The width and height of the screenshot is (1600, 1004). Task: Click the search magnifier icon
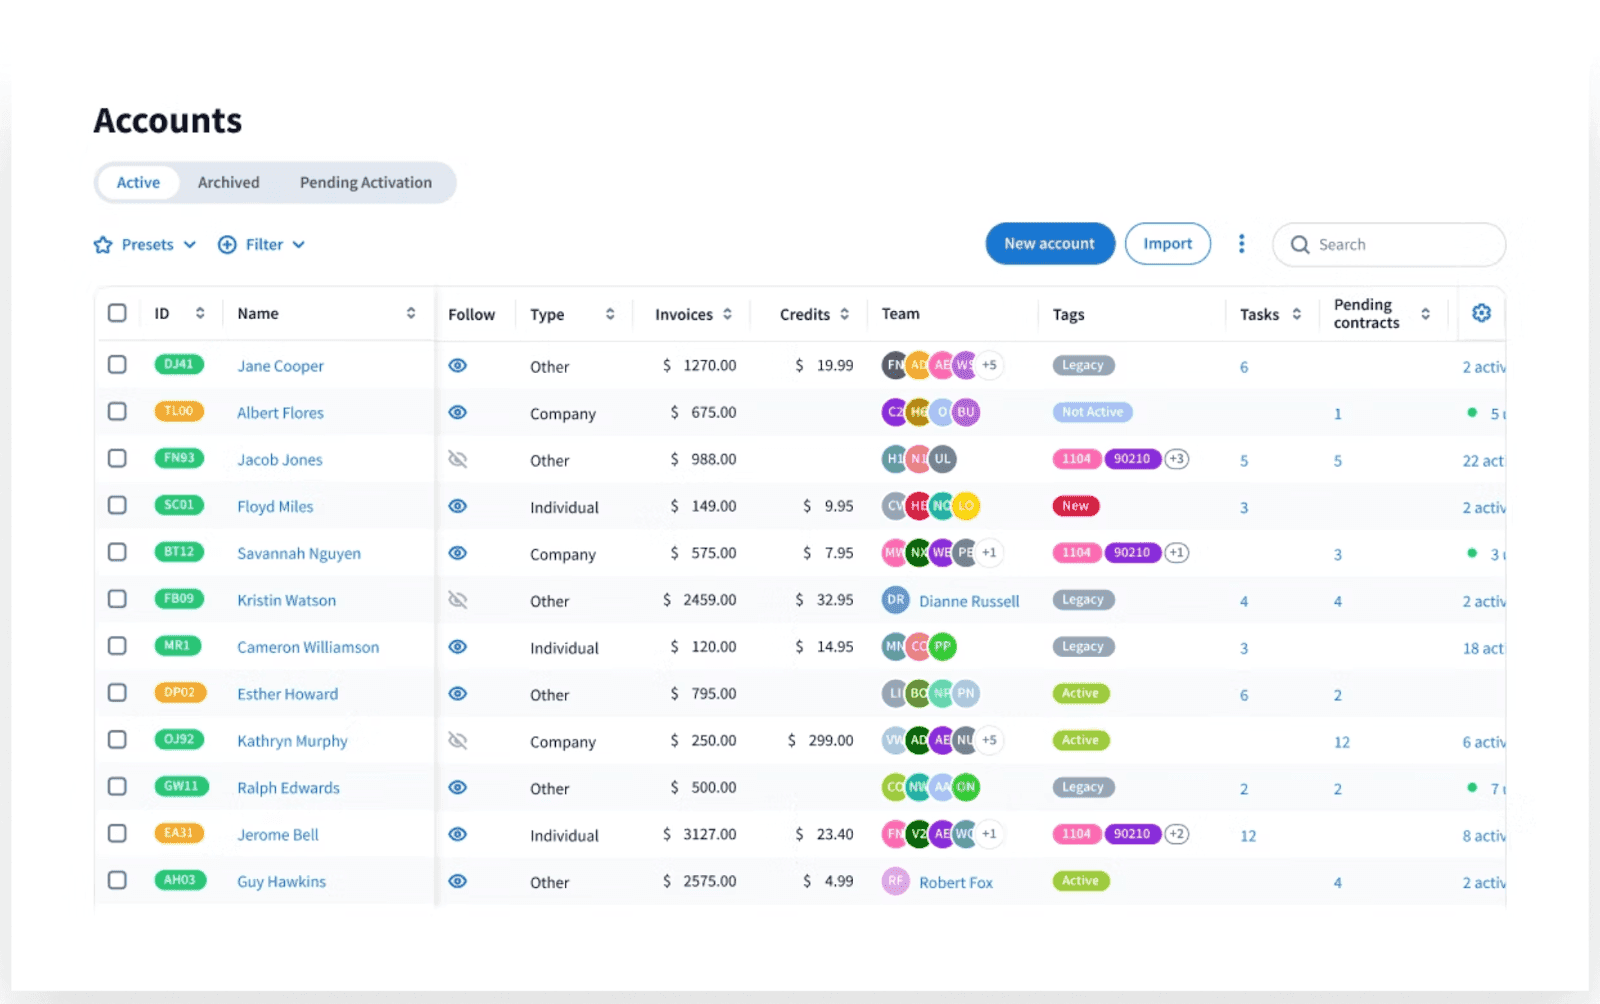pos(1299,244)
